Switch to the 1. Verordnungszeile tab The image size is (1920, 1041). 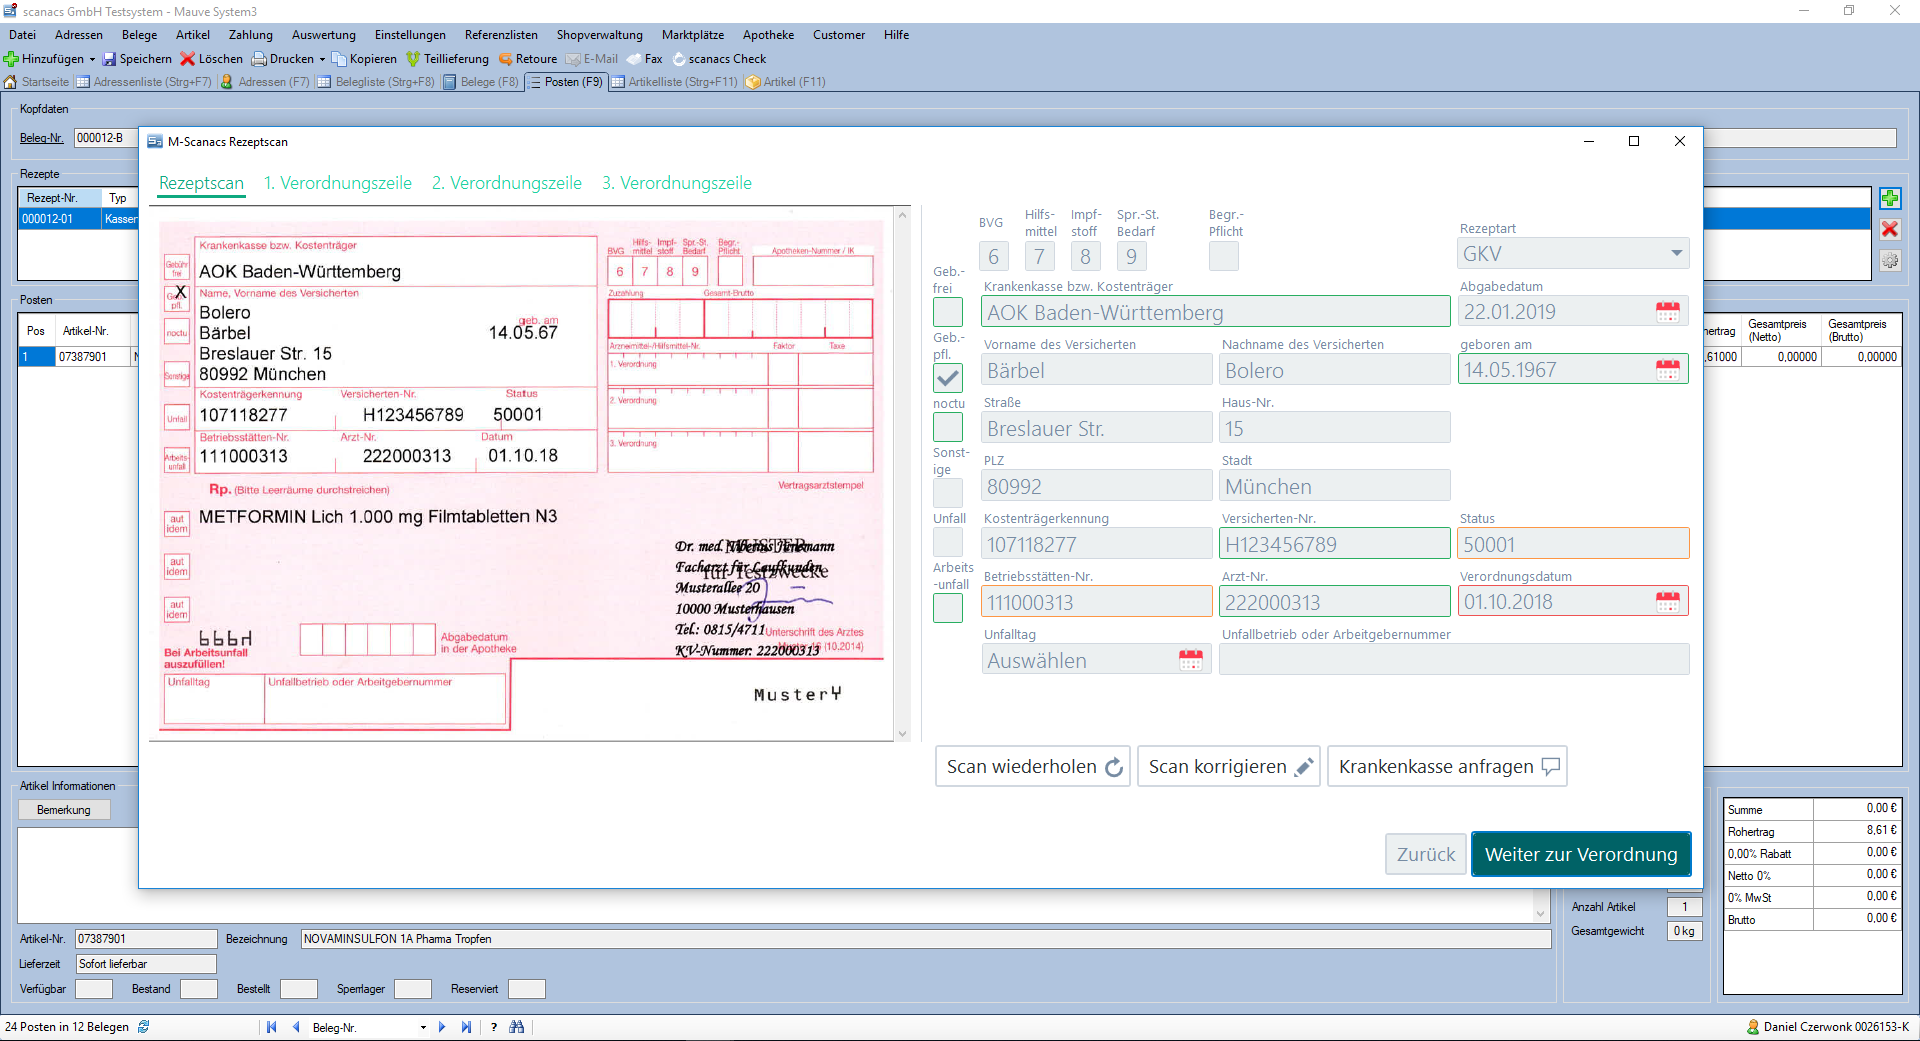point(338,183)
